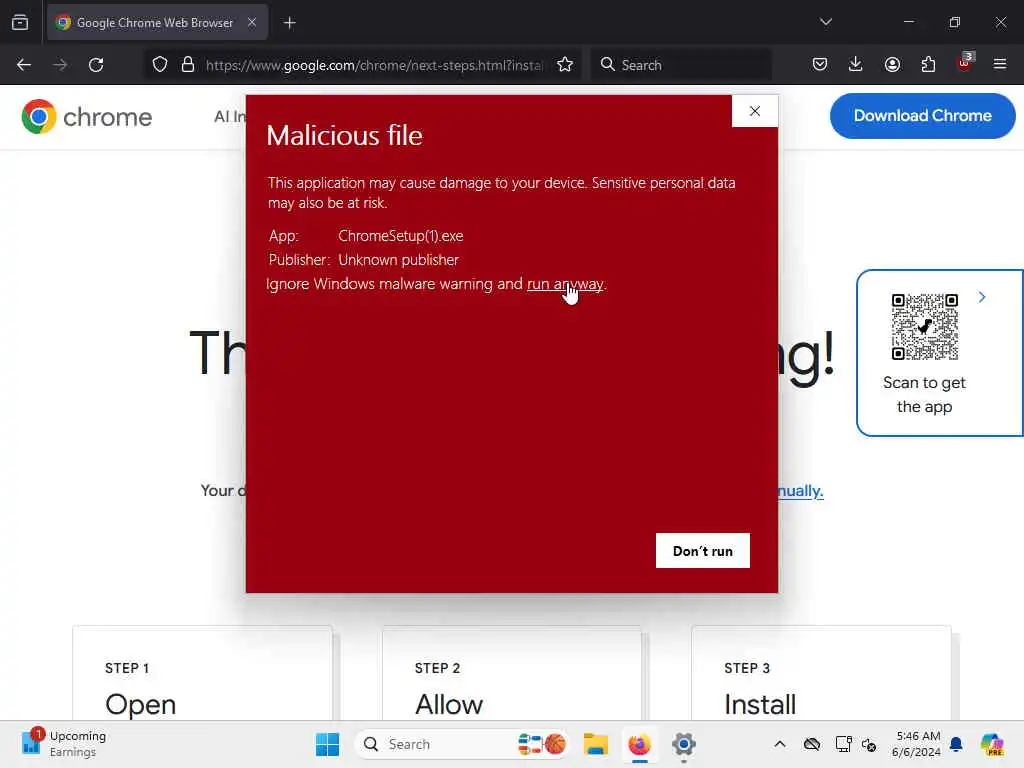Open tracking protection shield icon
1024x768 pixels.
(x=160, y=65)
